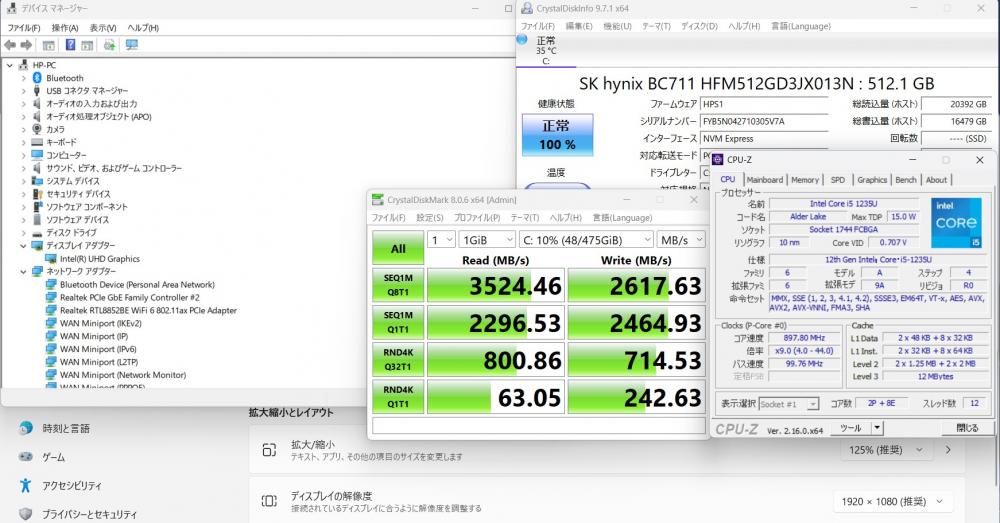Click the scan hardware changes monitor icon
This screenshot has height=523, width=1000.
pos(131,45)
